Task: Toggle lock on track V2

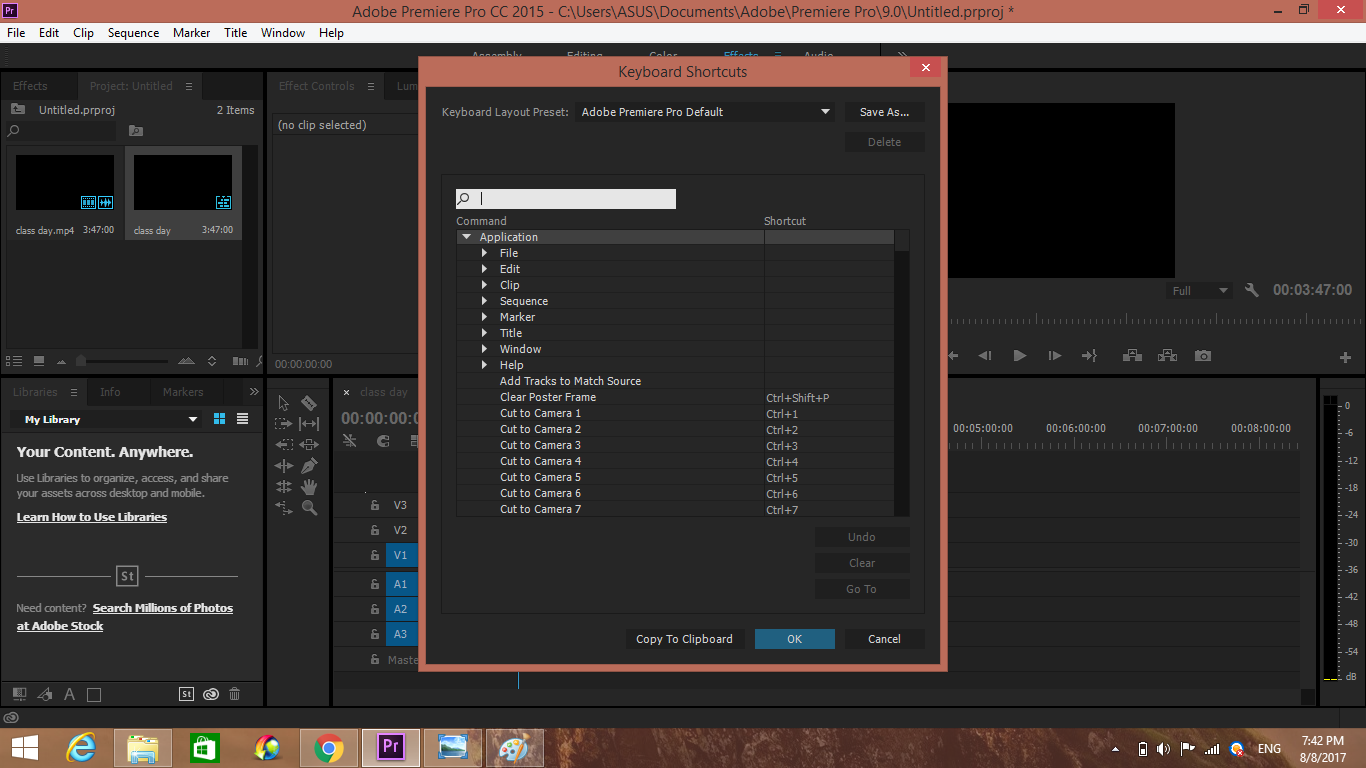Action: pos(375,531)
